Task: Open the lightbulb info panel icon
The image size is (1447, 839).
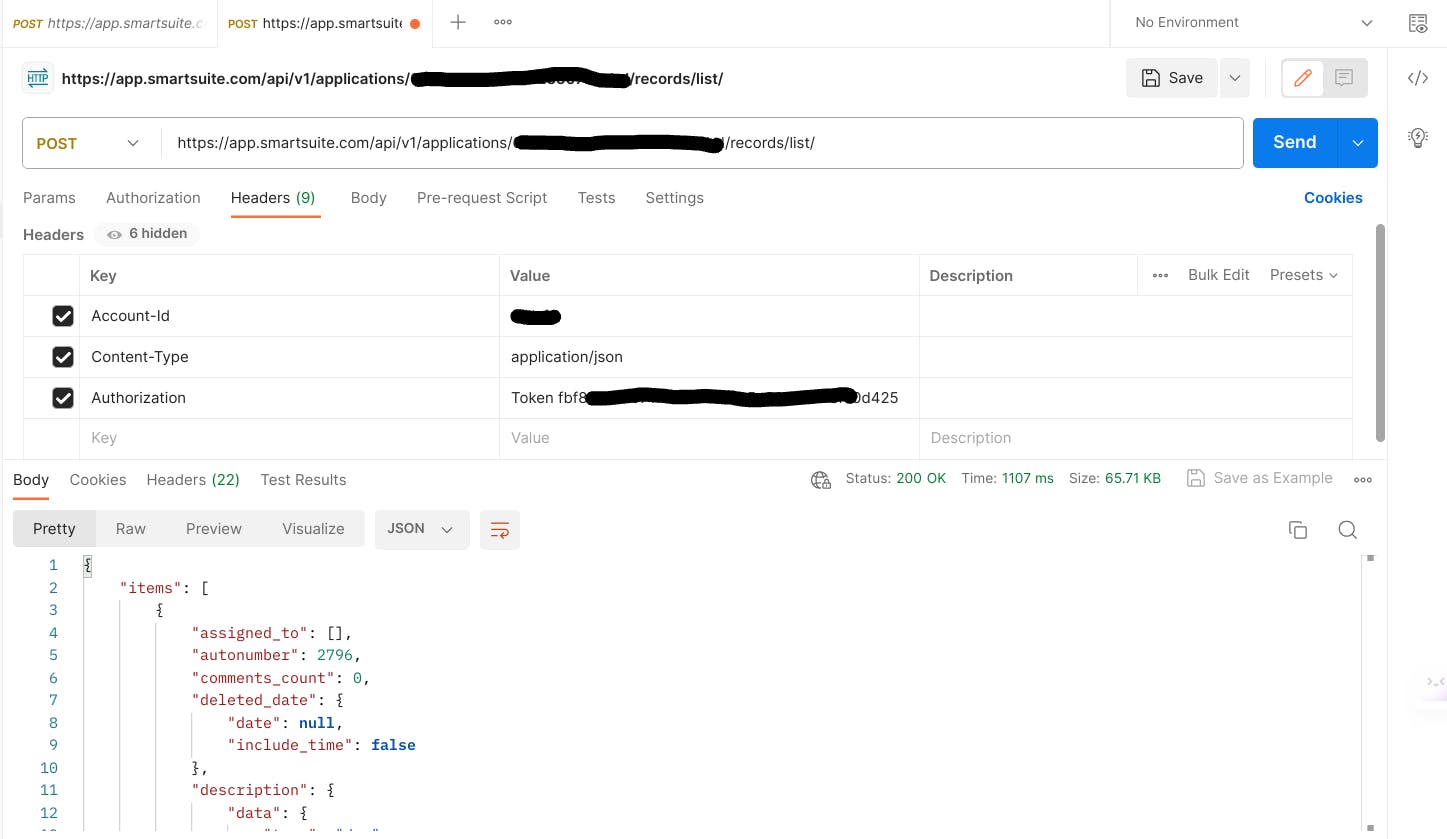Action: (x=1418, y=138)
